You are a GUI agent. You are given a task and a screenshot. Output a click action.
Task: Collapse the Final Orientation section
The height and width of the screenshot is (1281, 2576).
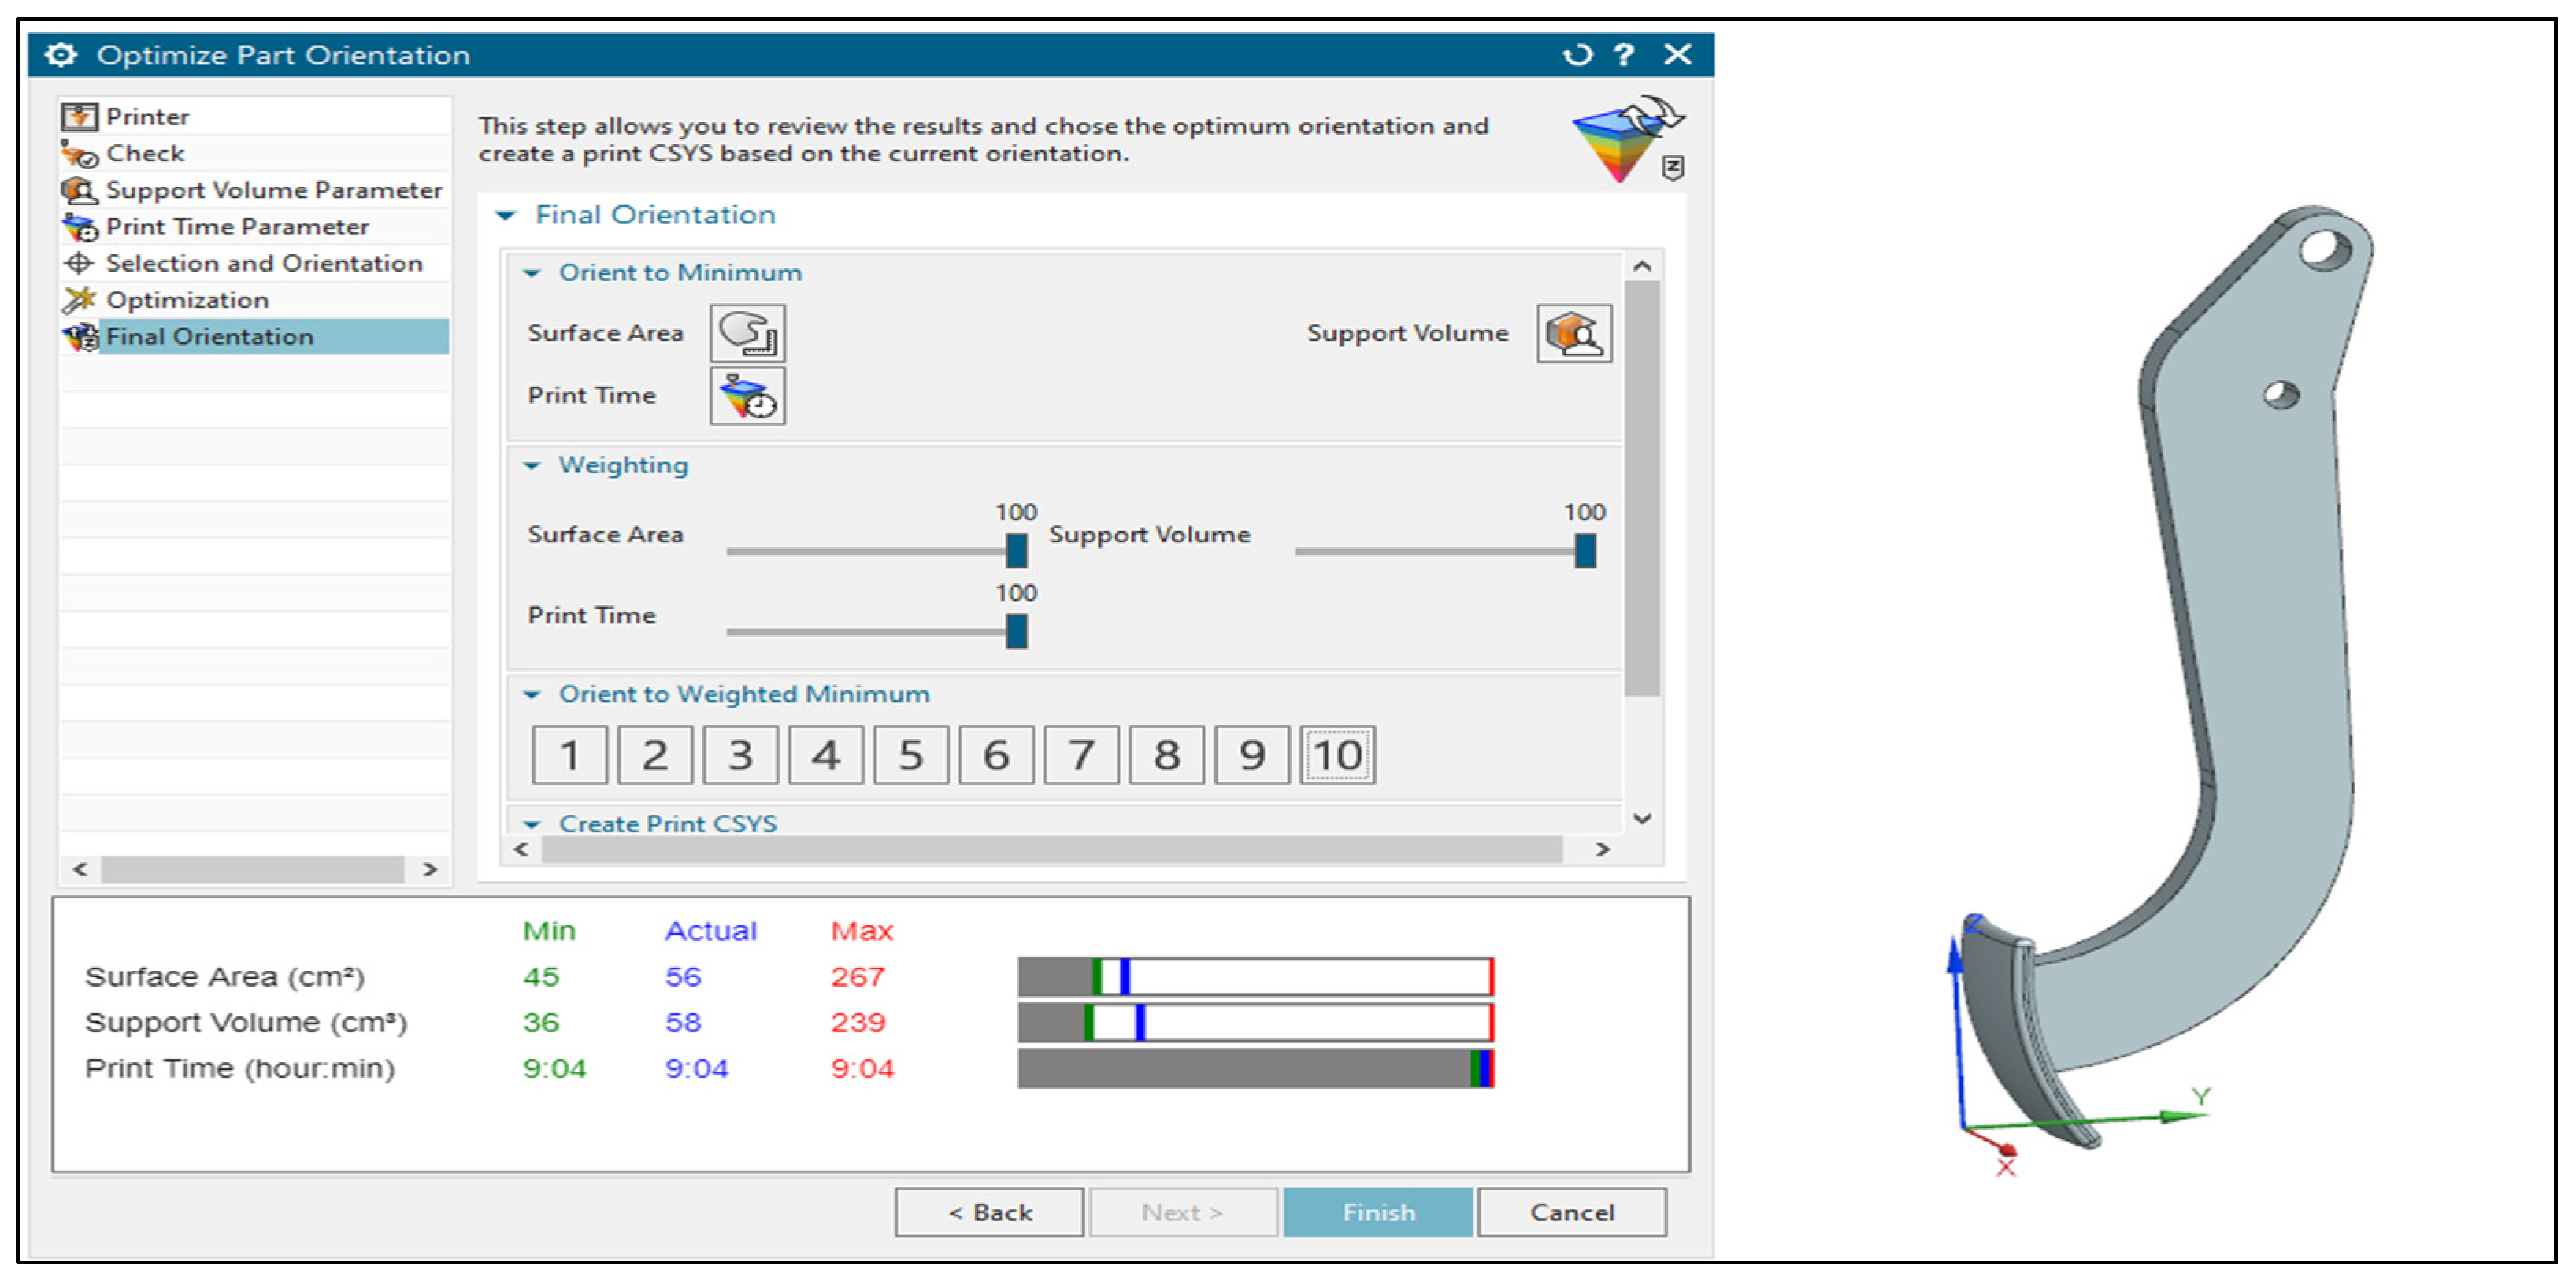[506, 215]
